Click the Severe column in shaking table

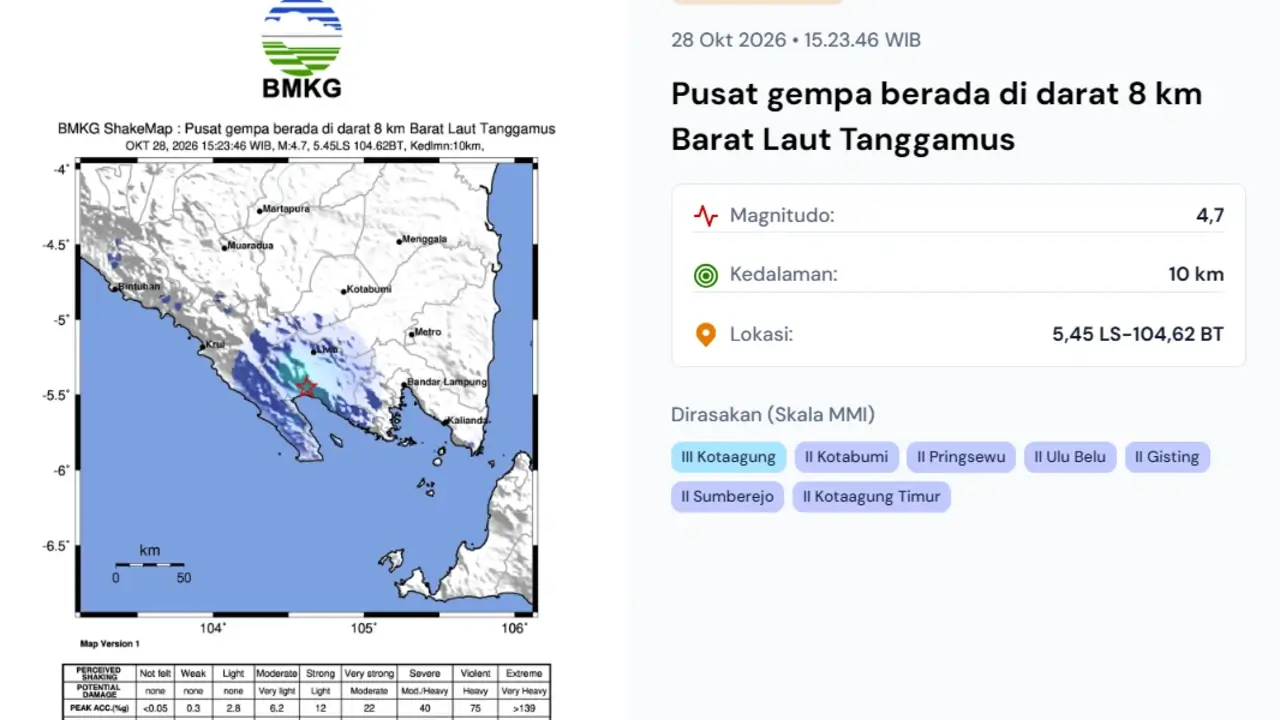tap(424, 674)
